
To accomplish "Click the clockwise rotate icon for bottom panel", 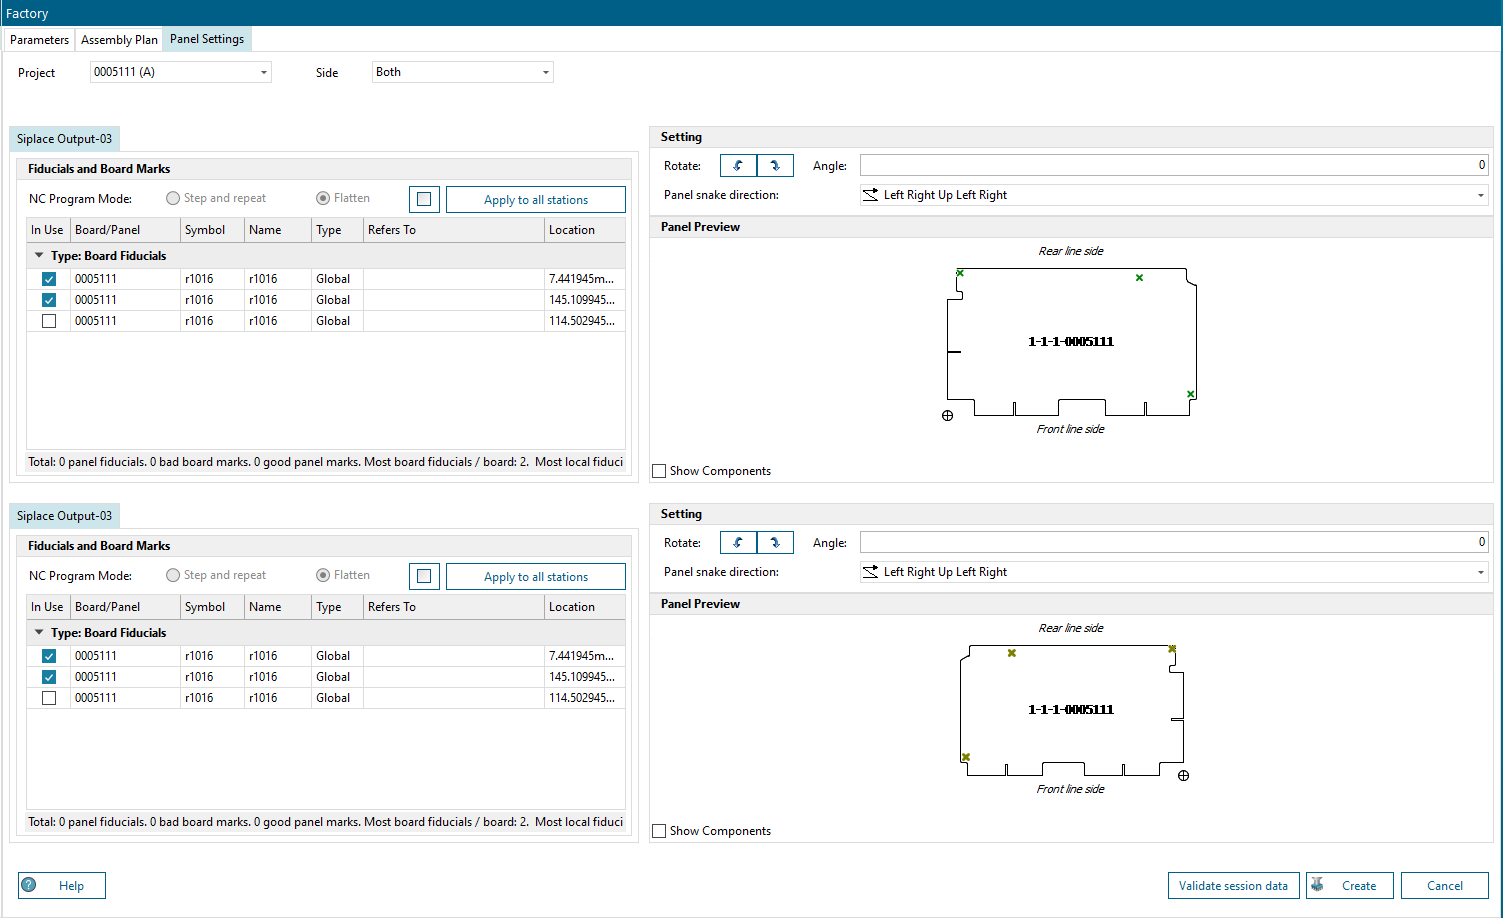I will 775,542.
